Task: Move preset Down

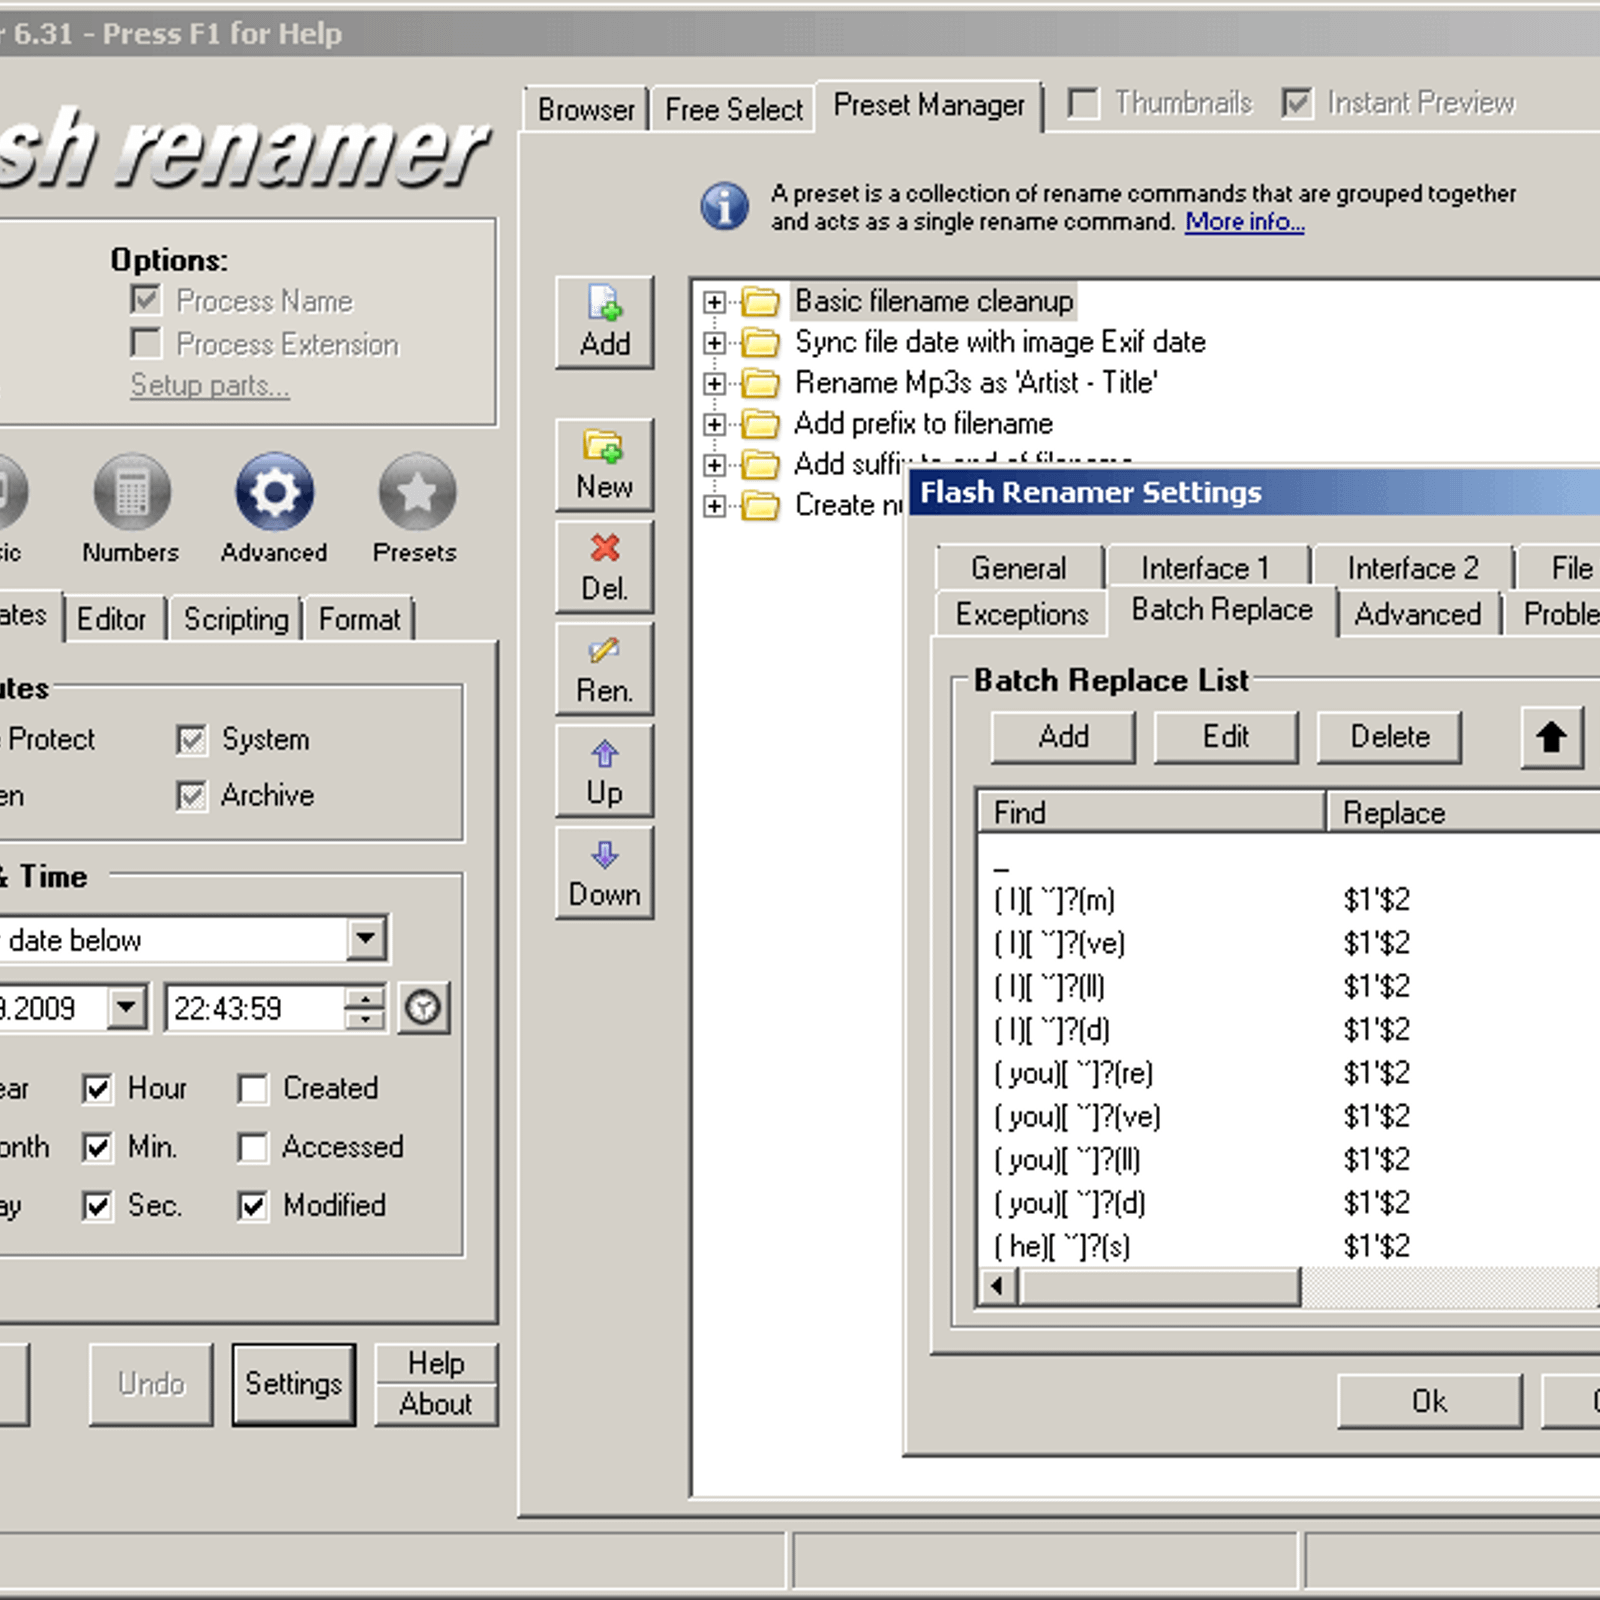Action: 605,872
